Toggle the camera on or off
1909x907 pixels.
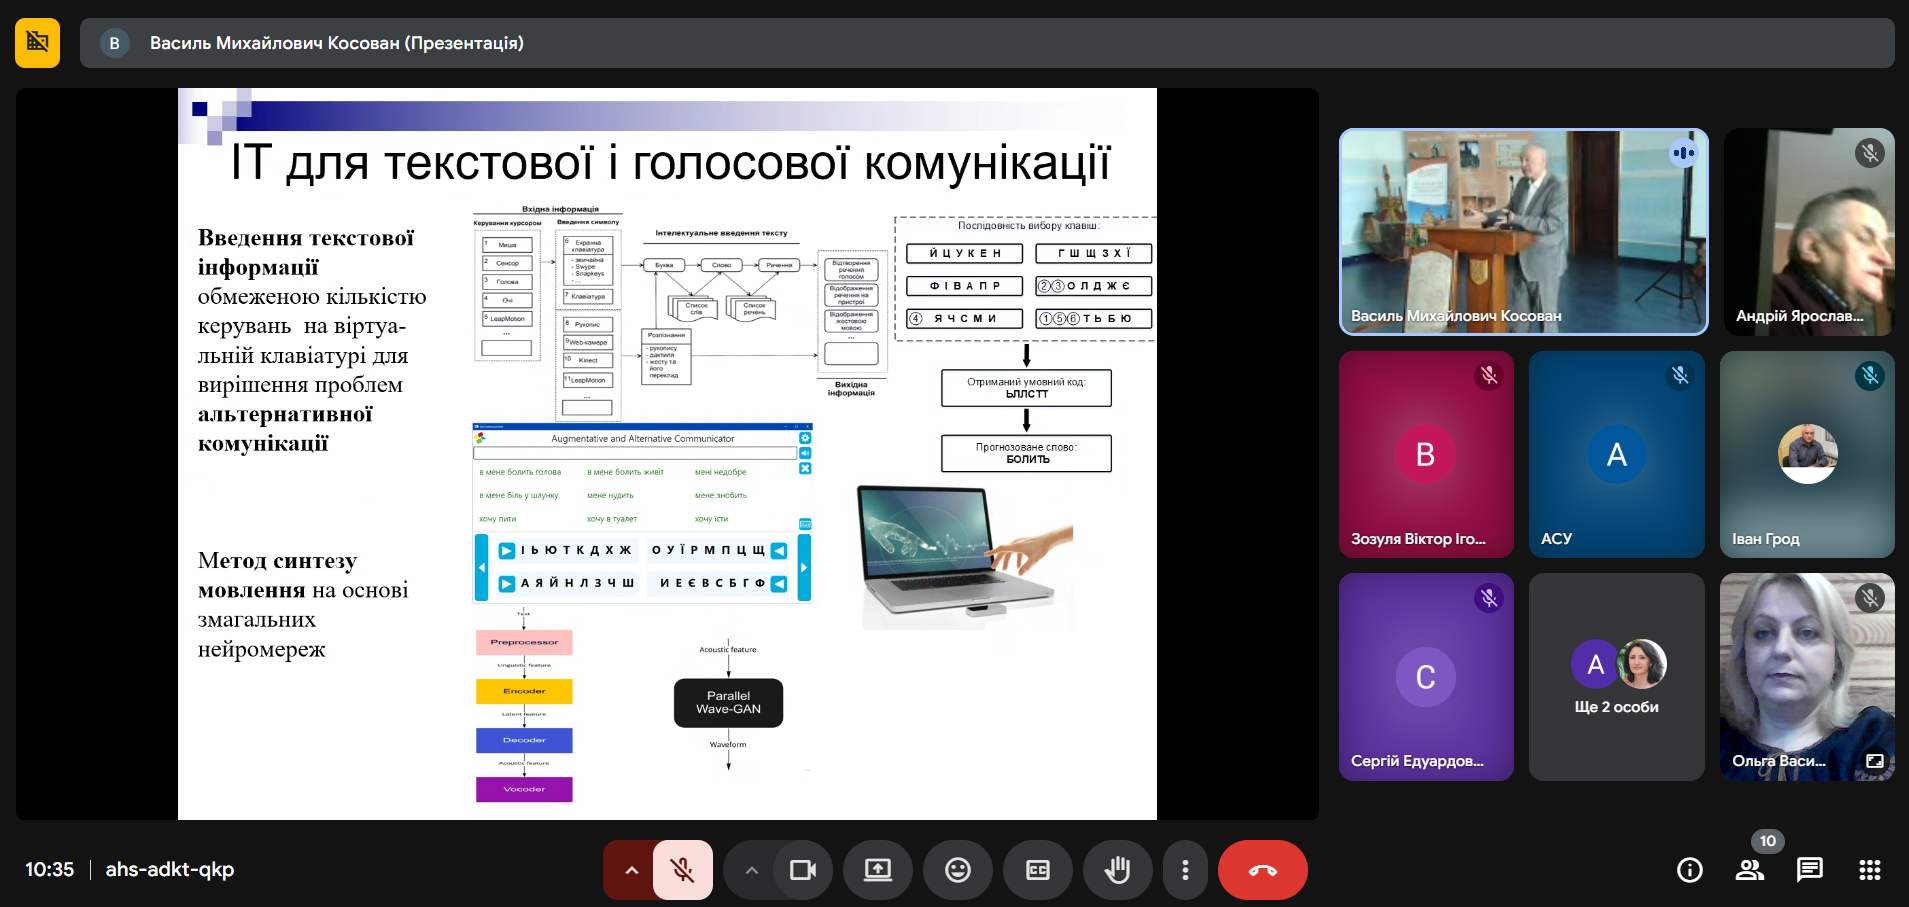click(x=803, y=870)
